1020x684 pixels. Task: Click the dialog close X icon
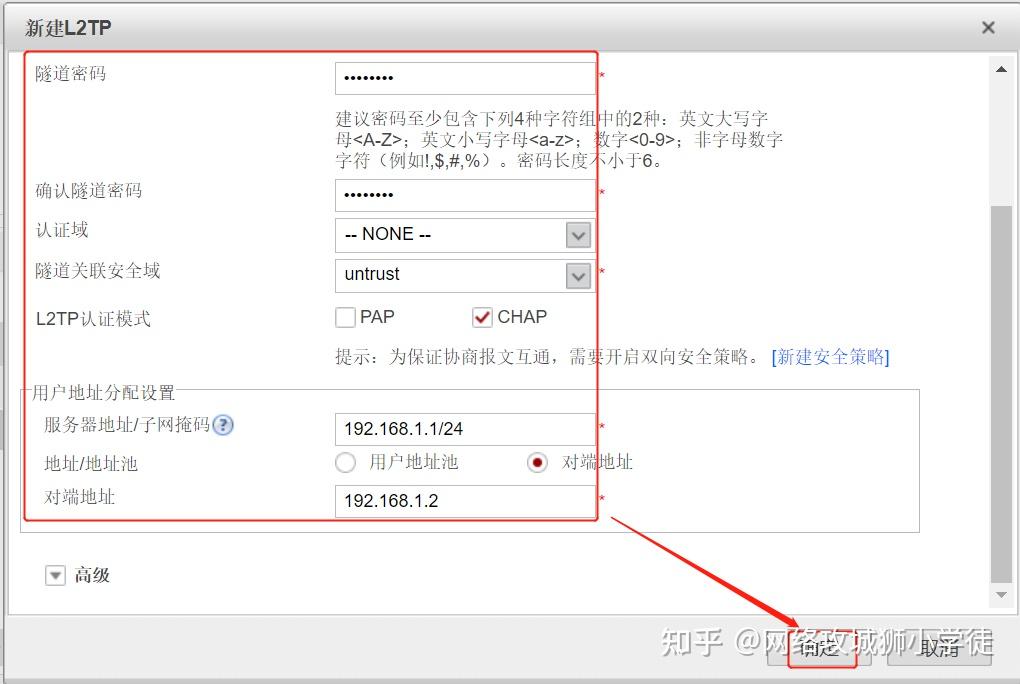pos(987,27)
